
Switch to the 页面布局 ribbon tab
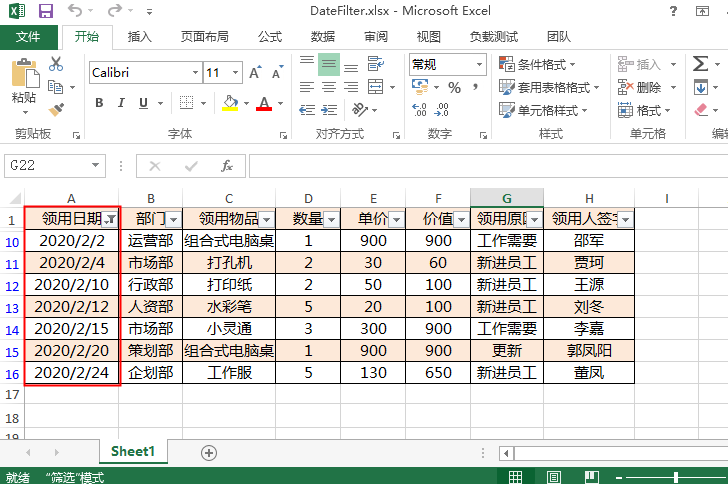205,37
